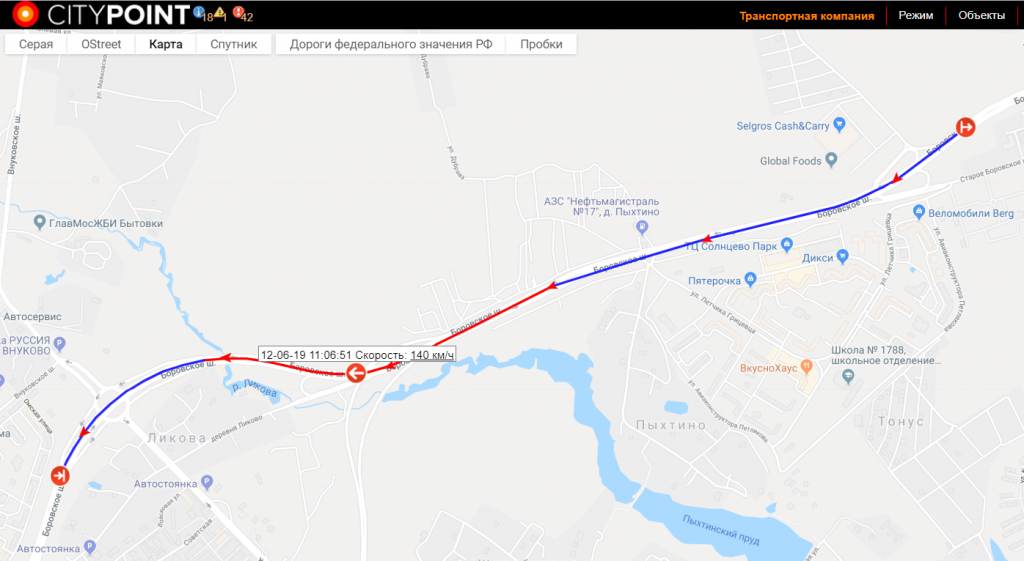
Task: Toggle the Дороги федерального значения РФ layer
Action: [x=391, y=44]
